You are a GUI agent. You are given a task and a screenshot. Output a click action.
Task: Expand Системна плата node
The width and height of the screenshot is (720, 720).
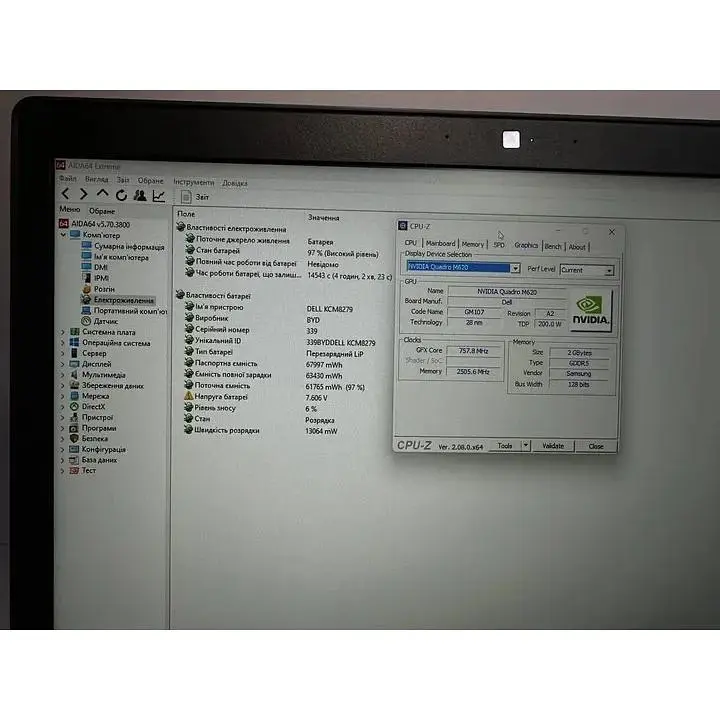pos(63,332)
